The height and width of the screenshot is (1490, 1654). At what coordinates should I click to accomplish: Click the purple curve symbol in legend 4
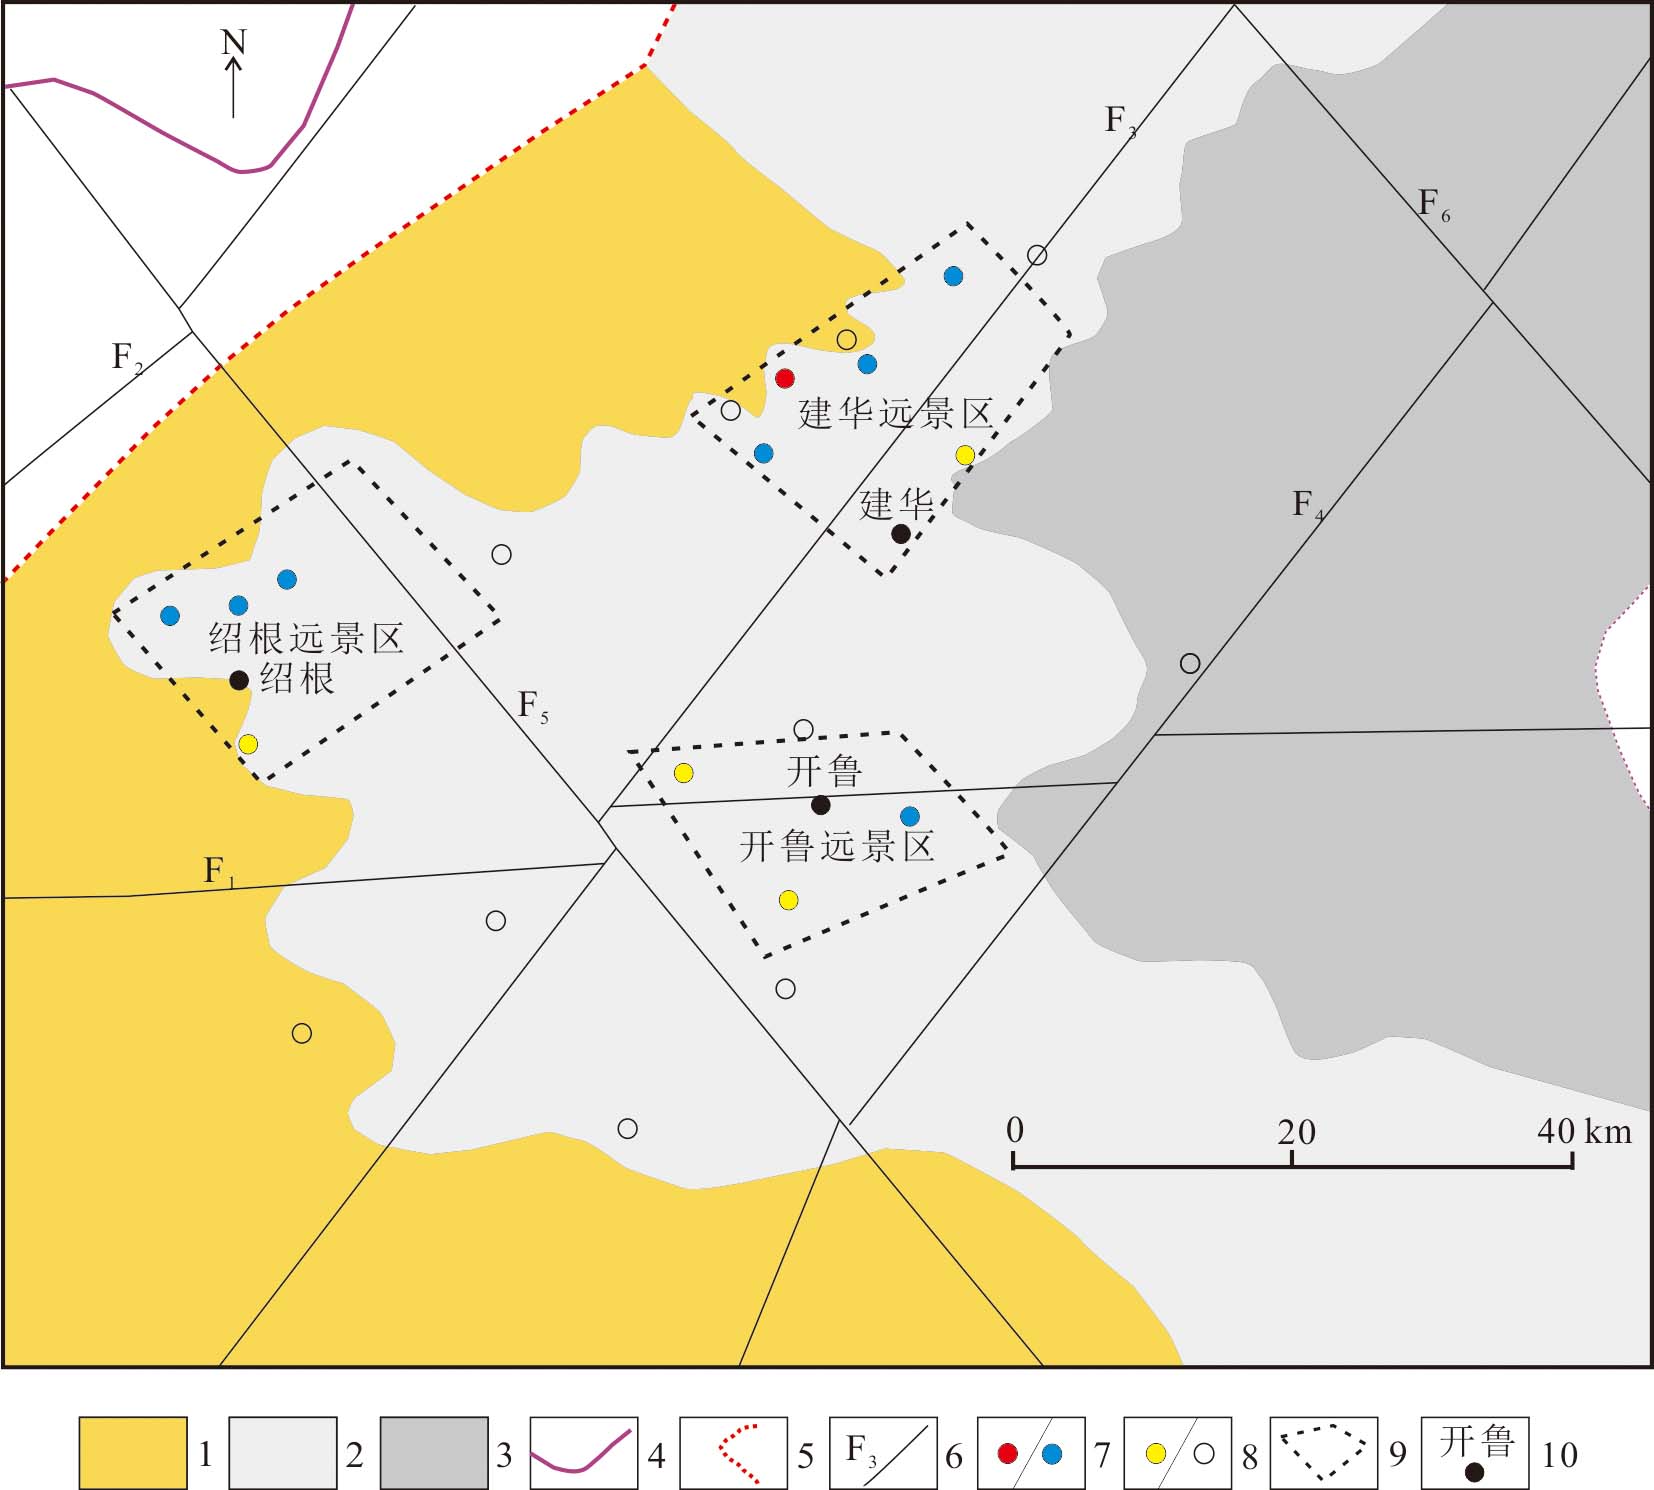tap(582, 1451)
